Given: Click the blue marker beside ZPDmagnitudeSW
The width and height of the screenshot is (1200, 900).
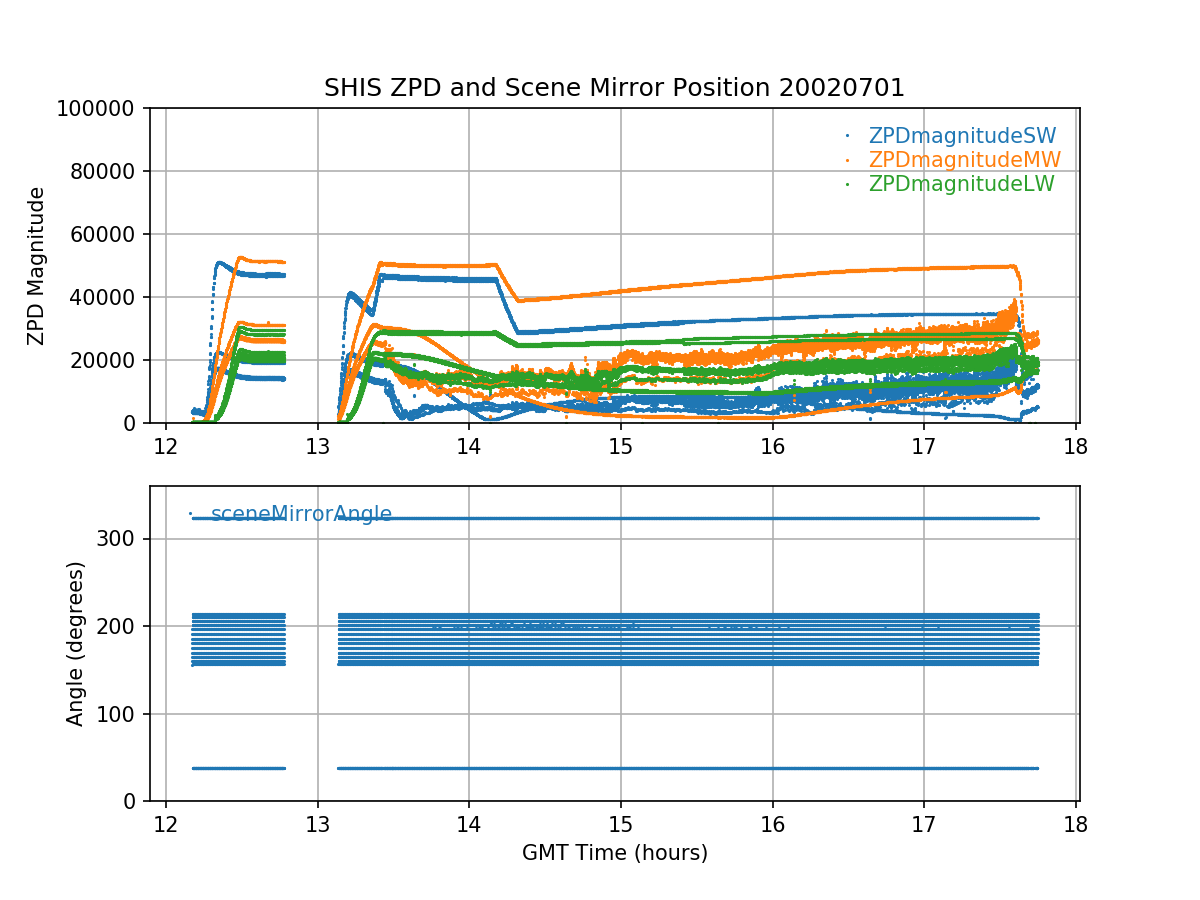Looking at the screenshot, I should (847, 136).
